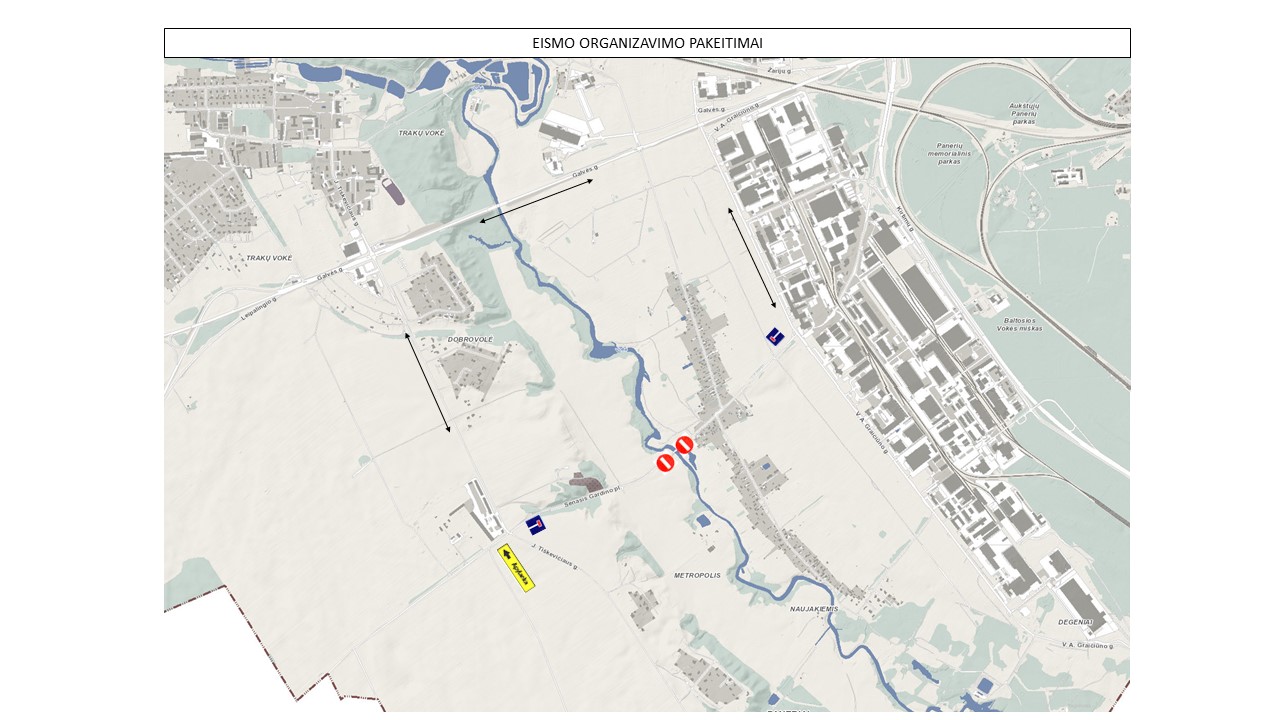
Task: Click the Eismo organizavimo pakeitimai title box
Action: pyautogui.click(x=647, y=43)
